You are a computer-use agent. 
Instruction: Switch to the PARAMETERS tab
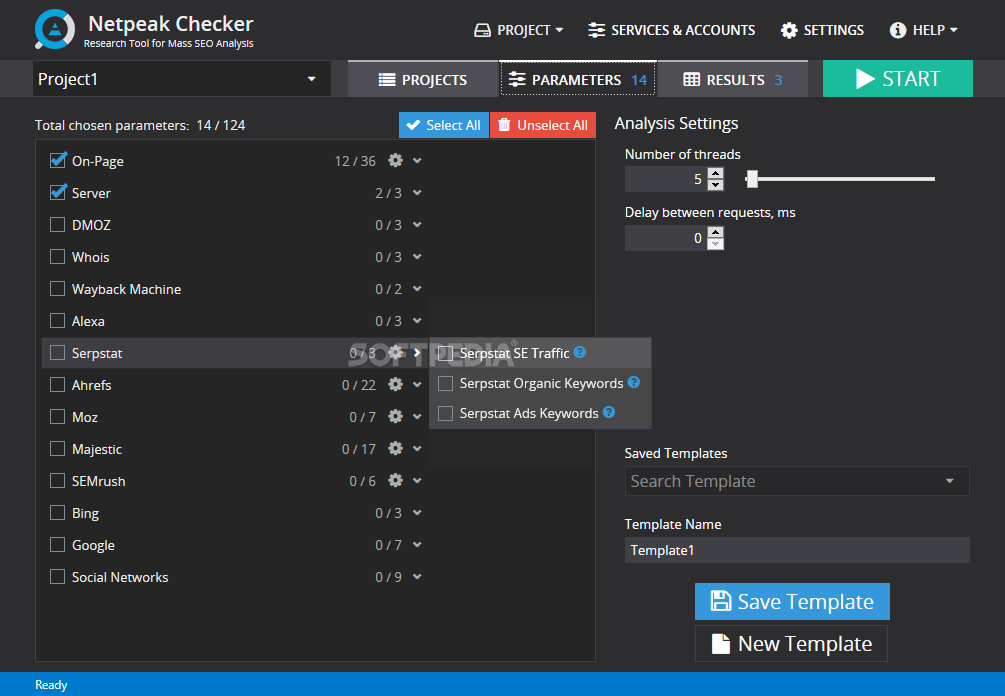click(578, 79)
